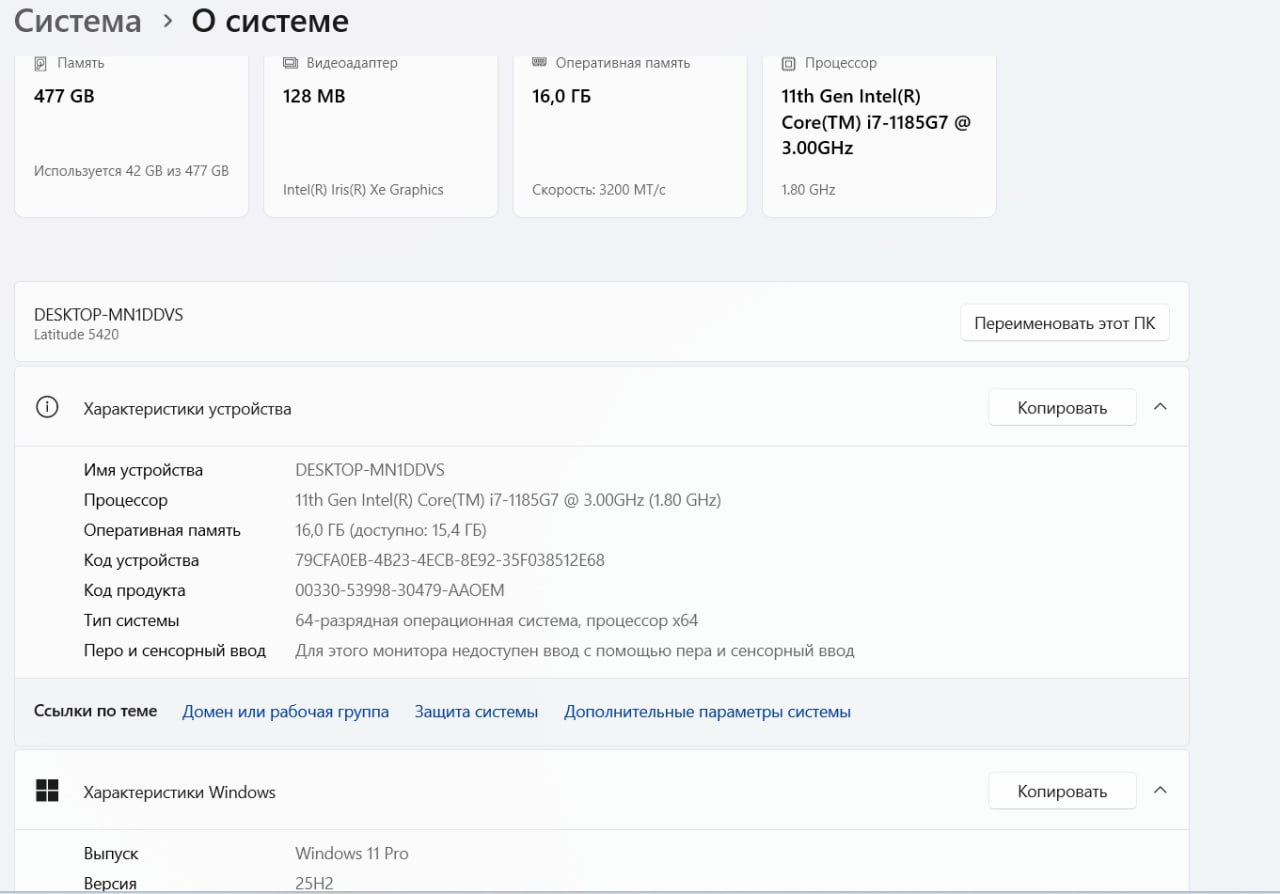Click the "Характеристики Windows" section title
The width and height of the screenshot is (1280, 894).
tap(180, 792)
